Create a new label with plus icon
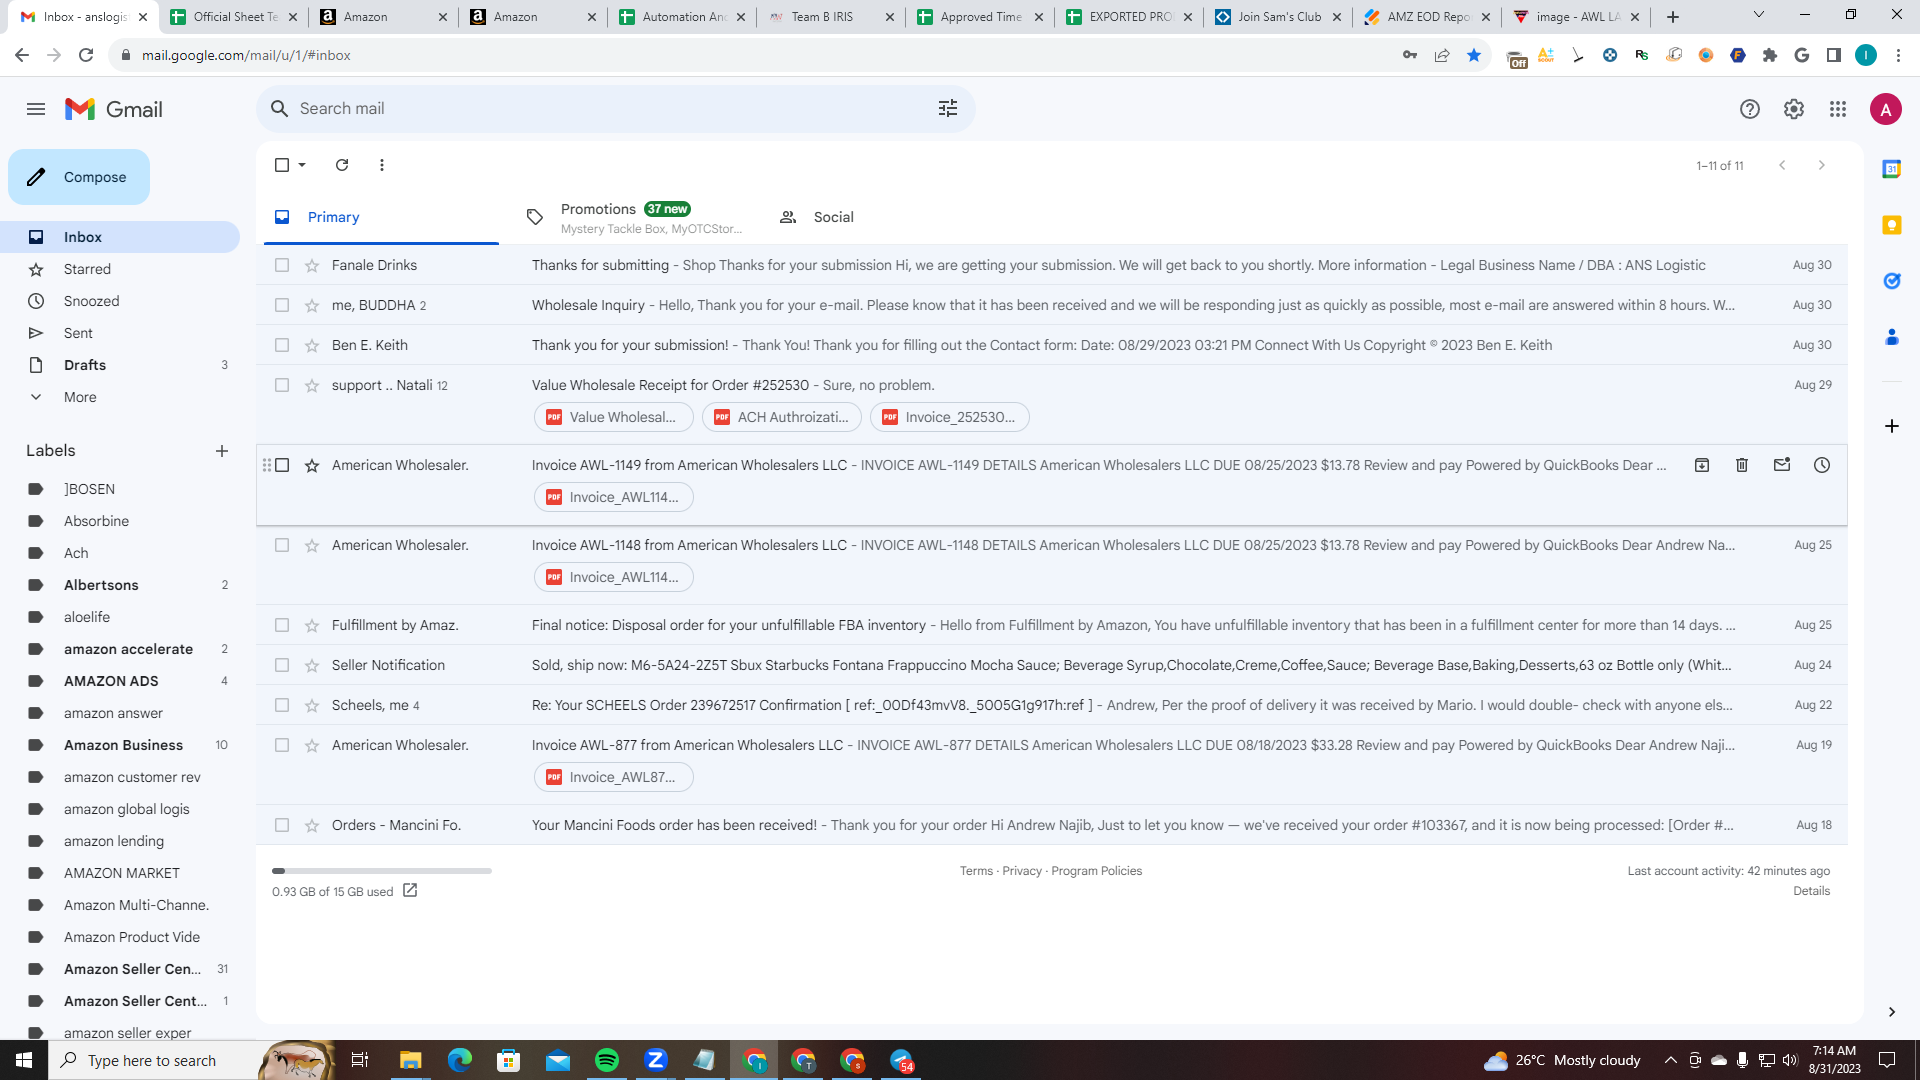The image size is (1920, 1080). (x=222, y=451)
